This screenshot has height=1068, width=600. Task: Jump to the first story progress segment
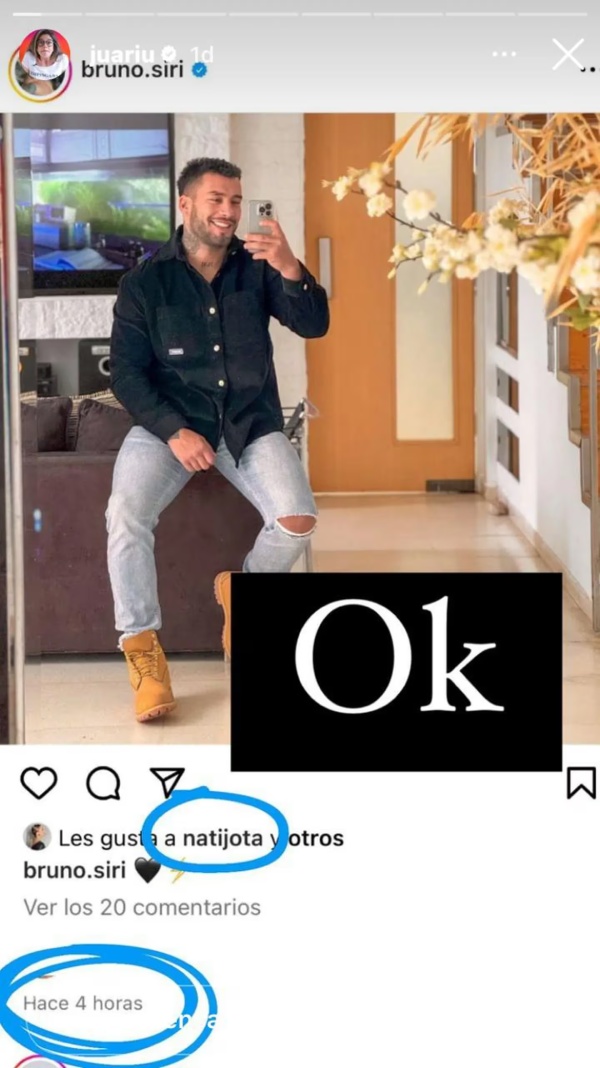tap(40, 14)
